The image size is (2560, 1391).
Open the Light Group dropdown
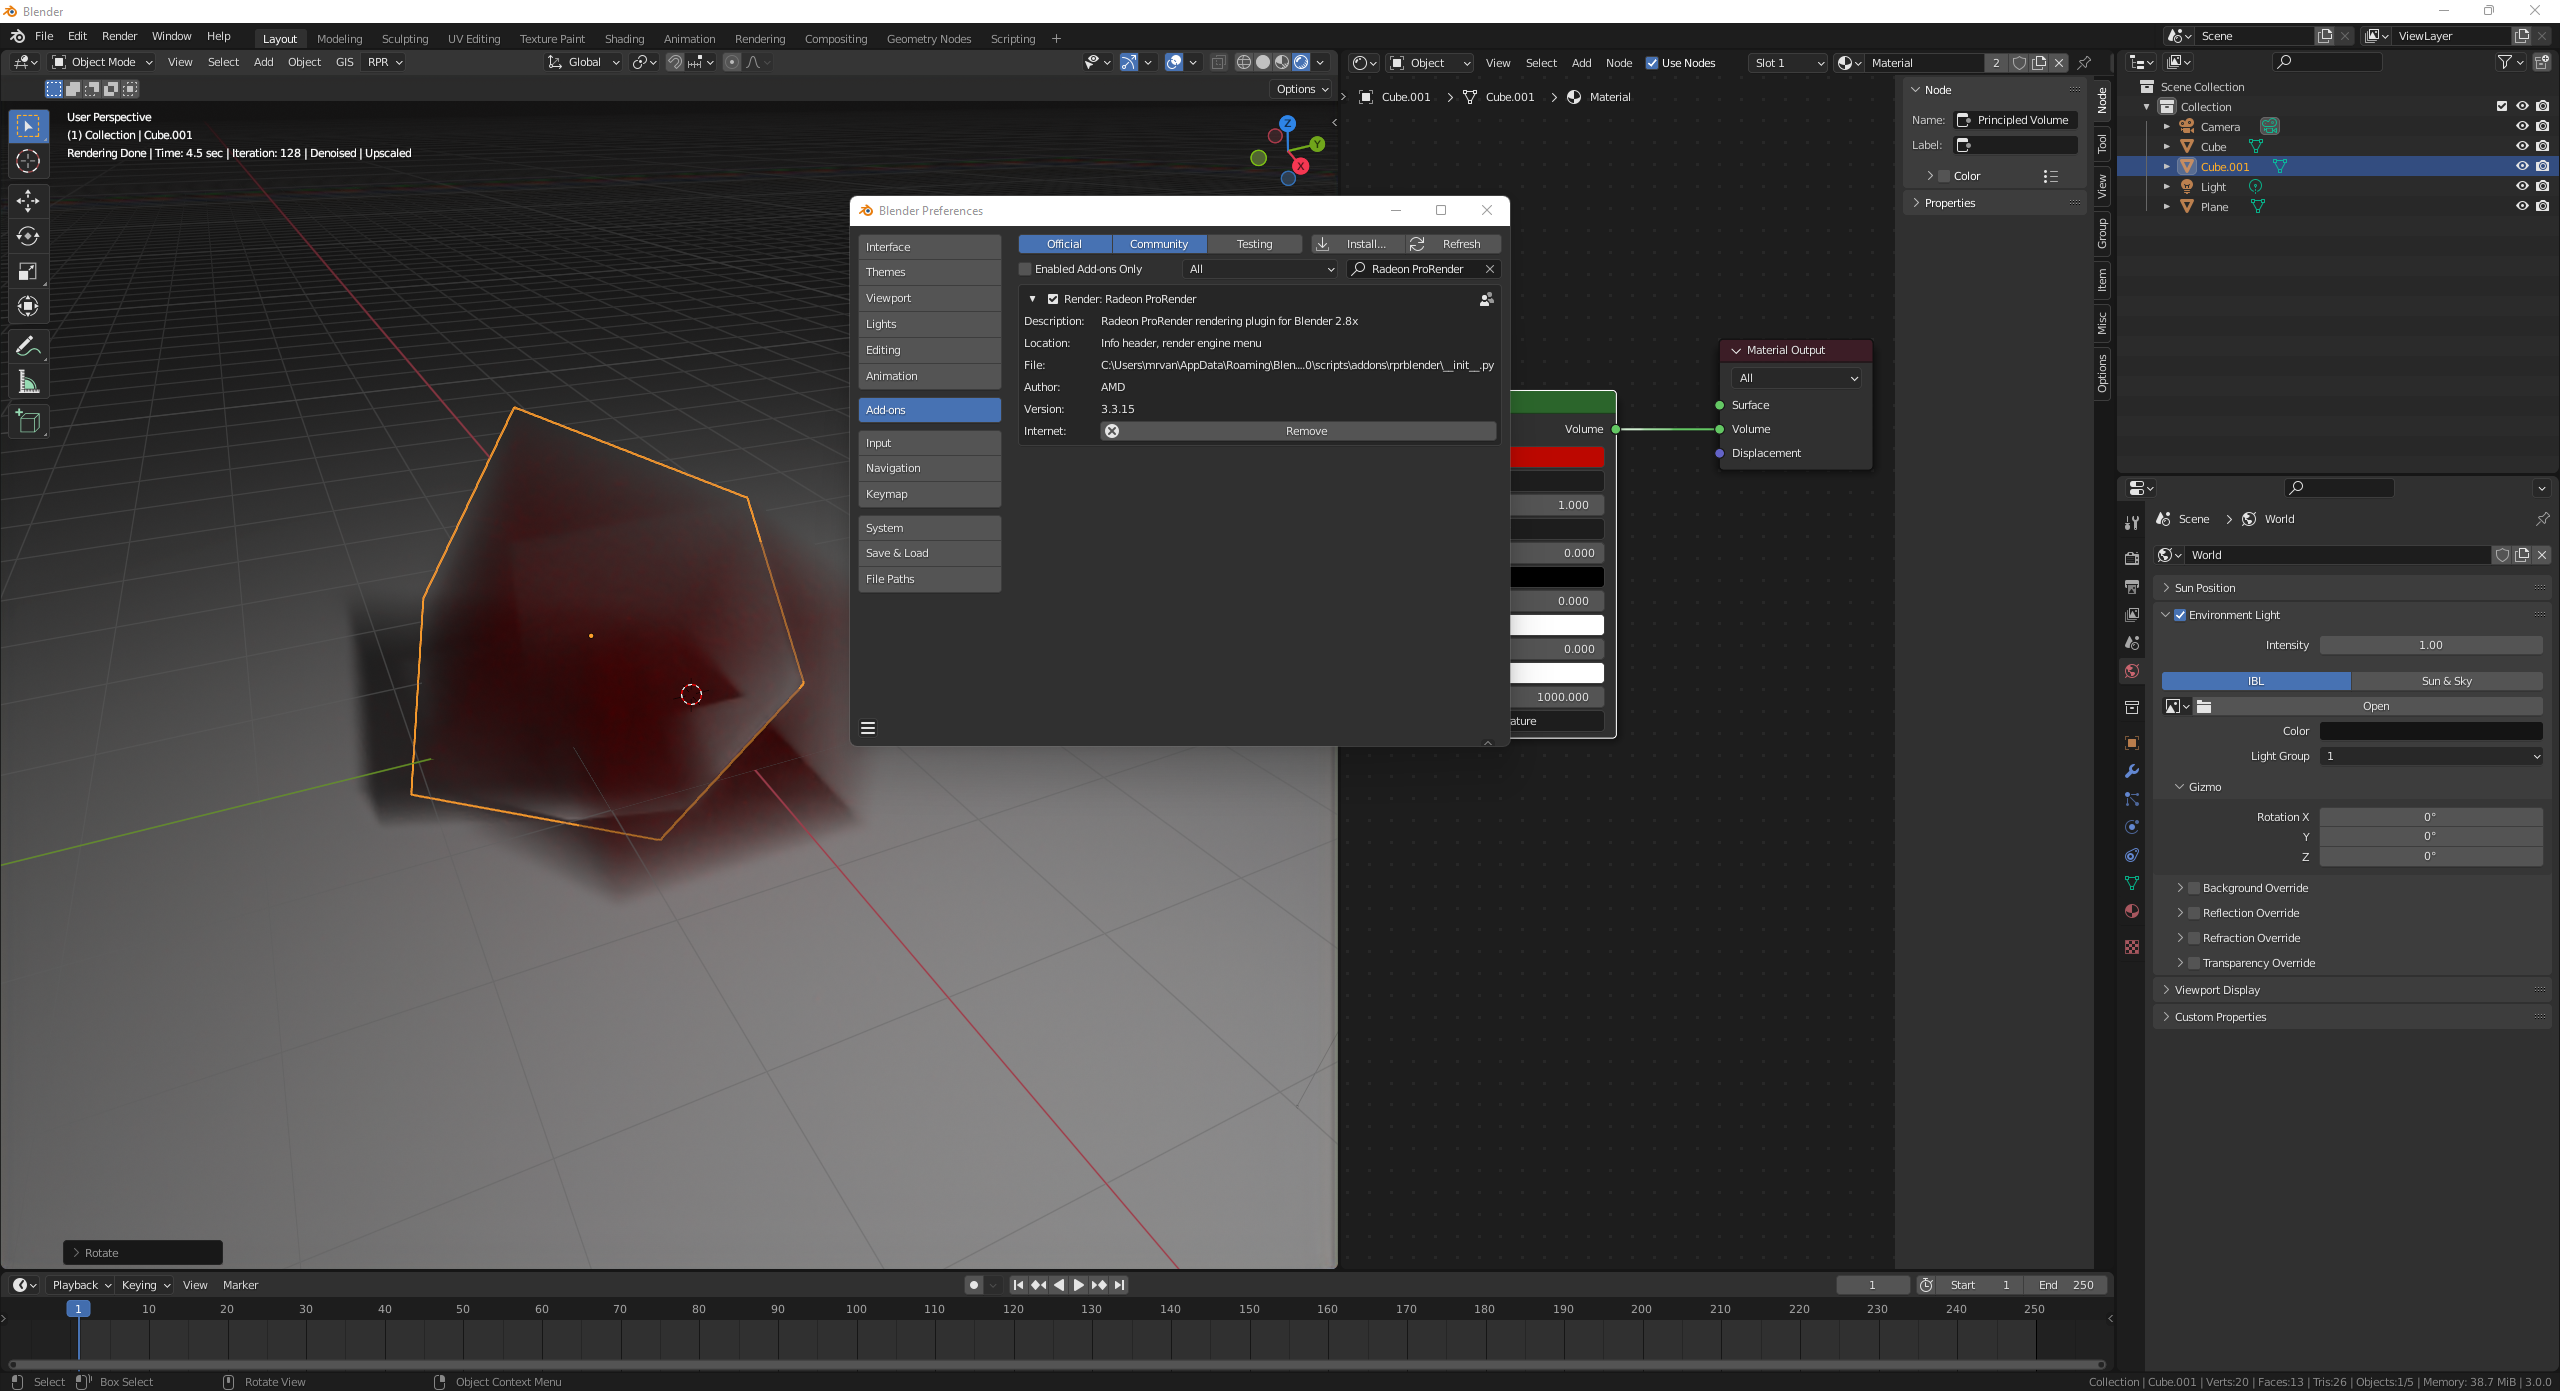pyautogui.click(x=2430, y=756)
